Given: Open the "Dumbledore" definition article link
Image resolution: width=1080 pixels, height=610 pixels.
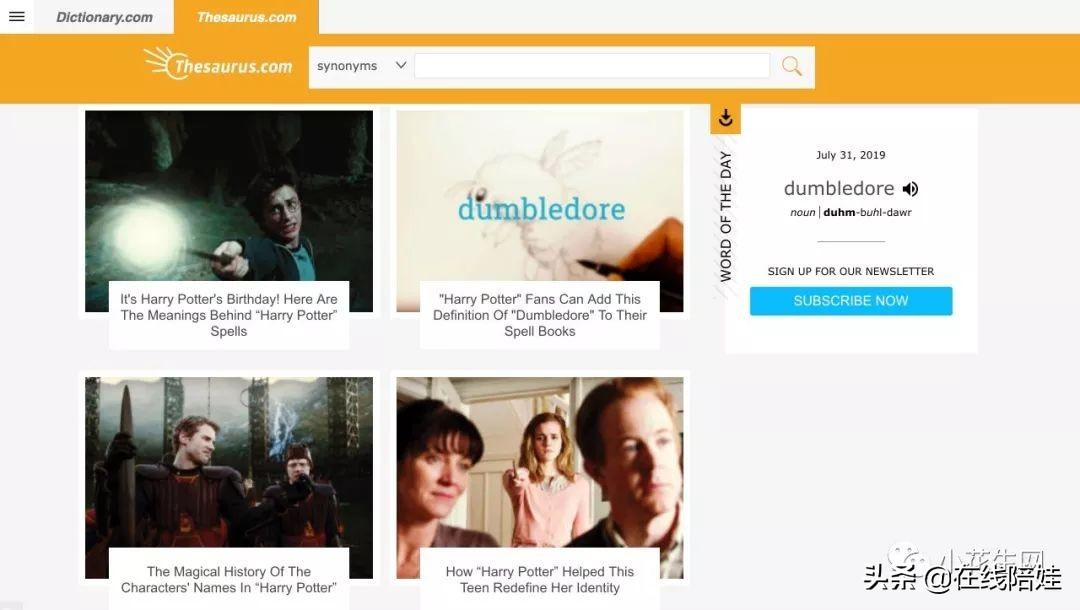Looking at the screenshot, I should [540, 315].
